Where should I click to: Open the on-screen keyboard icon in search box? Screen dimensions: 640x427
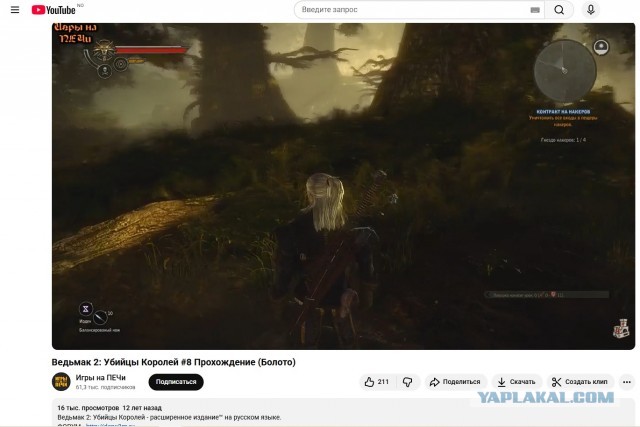pos(535,10)
